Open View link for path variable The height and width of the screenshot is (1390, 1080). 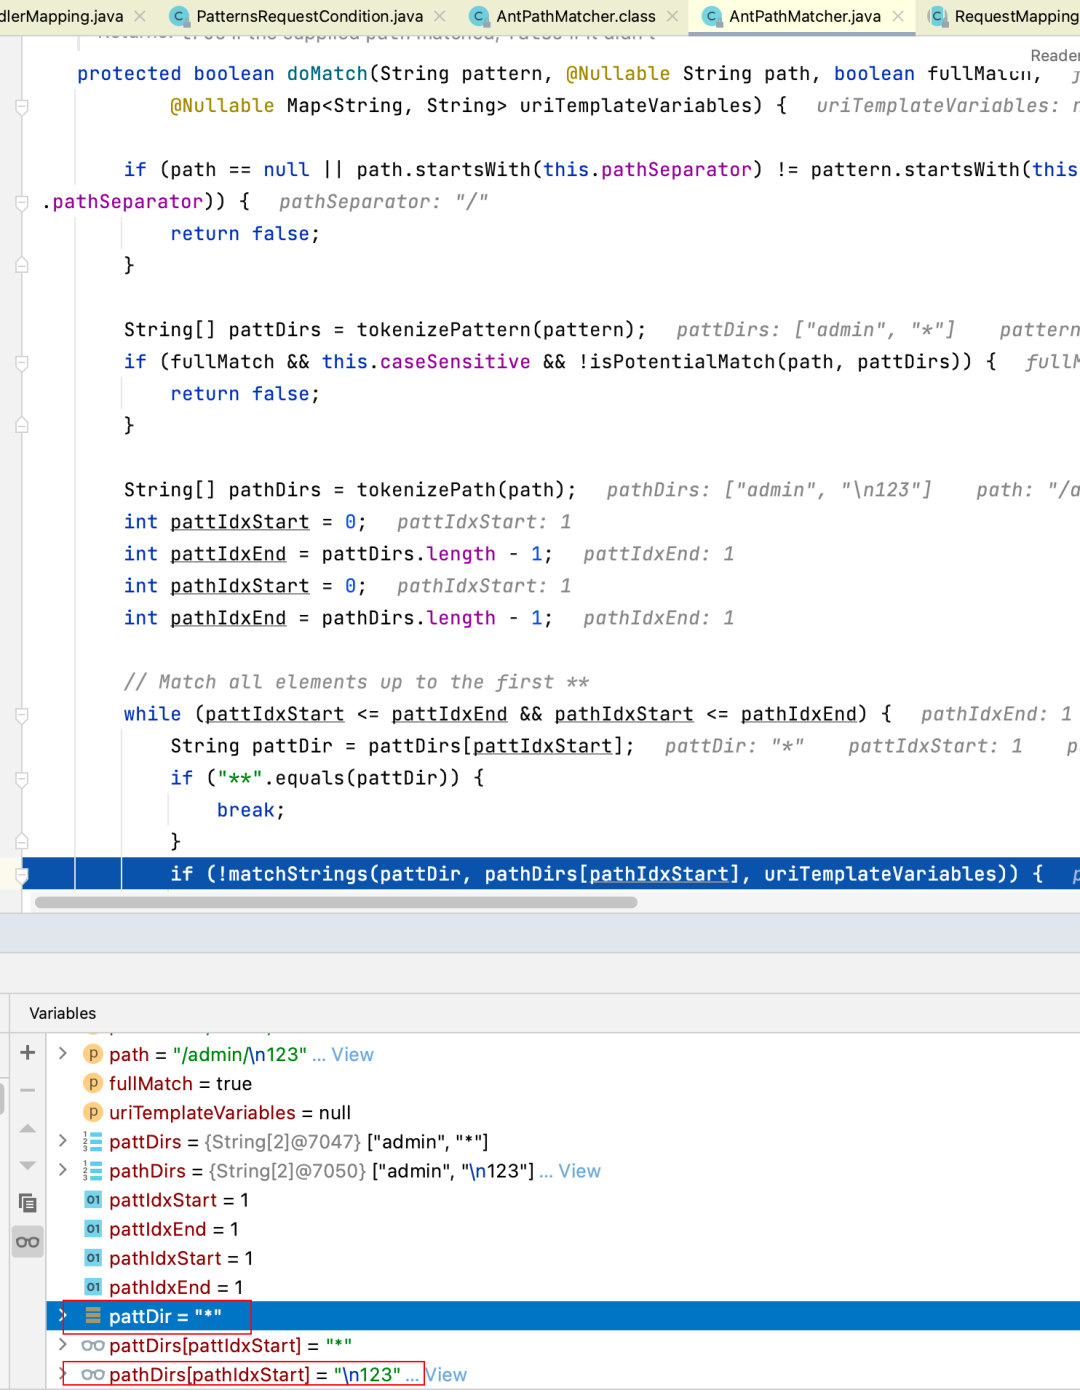tap(352, 1054)
